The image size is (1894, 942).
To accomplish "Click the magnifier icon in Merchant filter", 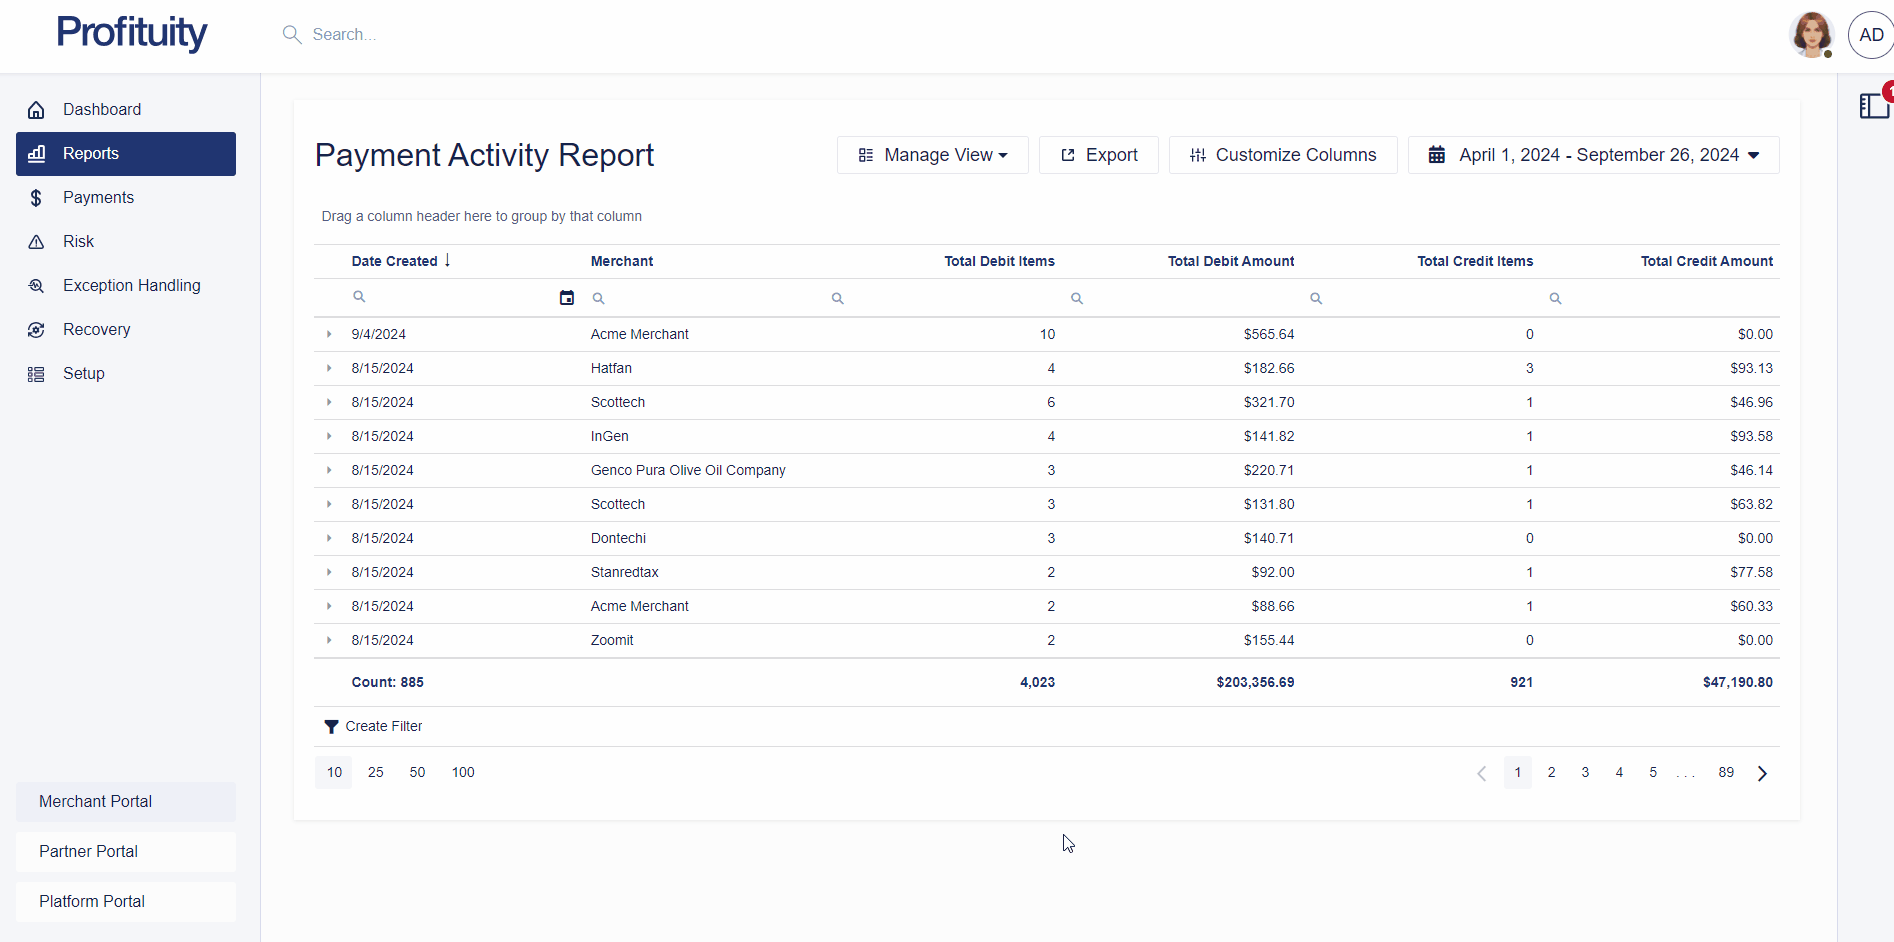I will 598,298.
